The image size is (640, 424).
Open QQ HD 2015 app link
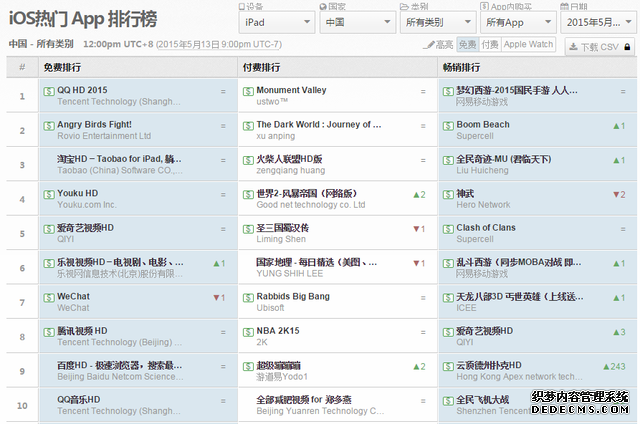click(x=82, y=90)
